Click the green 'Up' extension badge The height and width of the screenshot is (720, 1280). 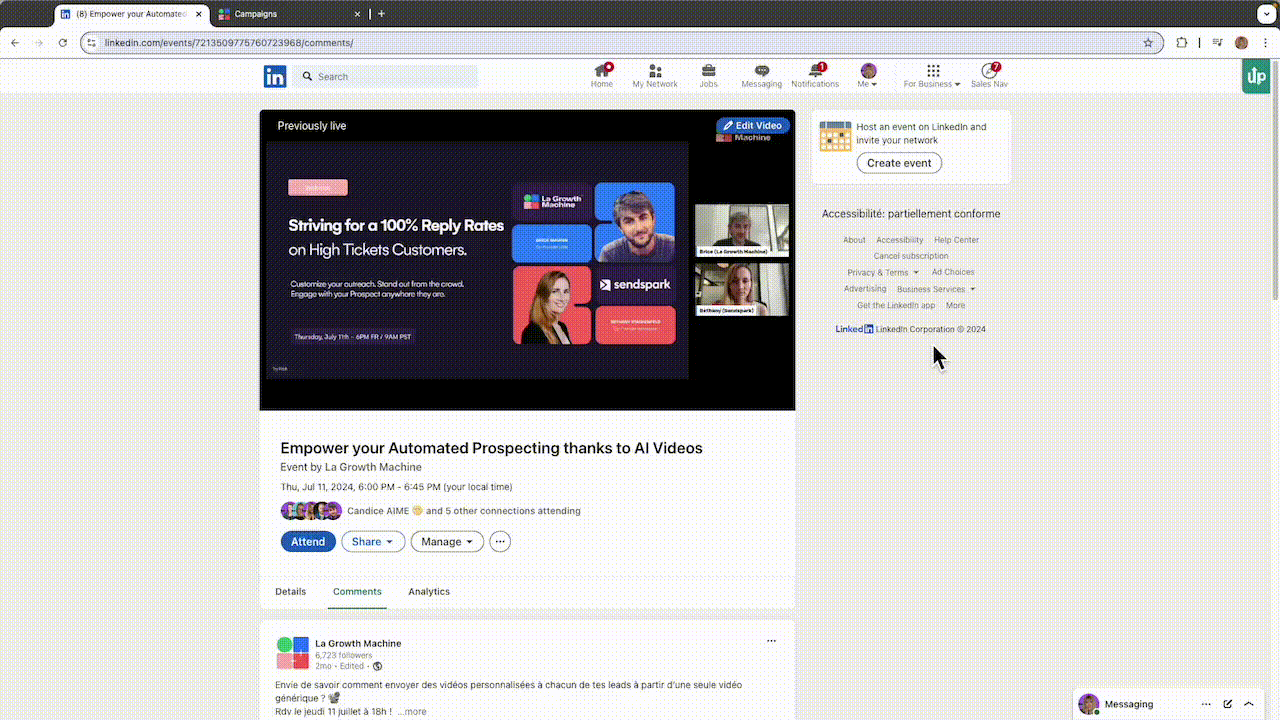1255,77
